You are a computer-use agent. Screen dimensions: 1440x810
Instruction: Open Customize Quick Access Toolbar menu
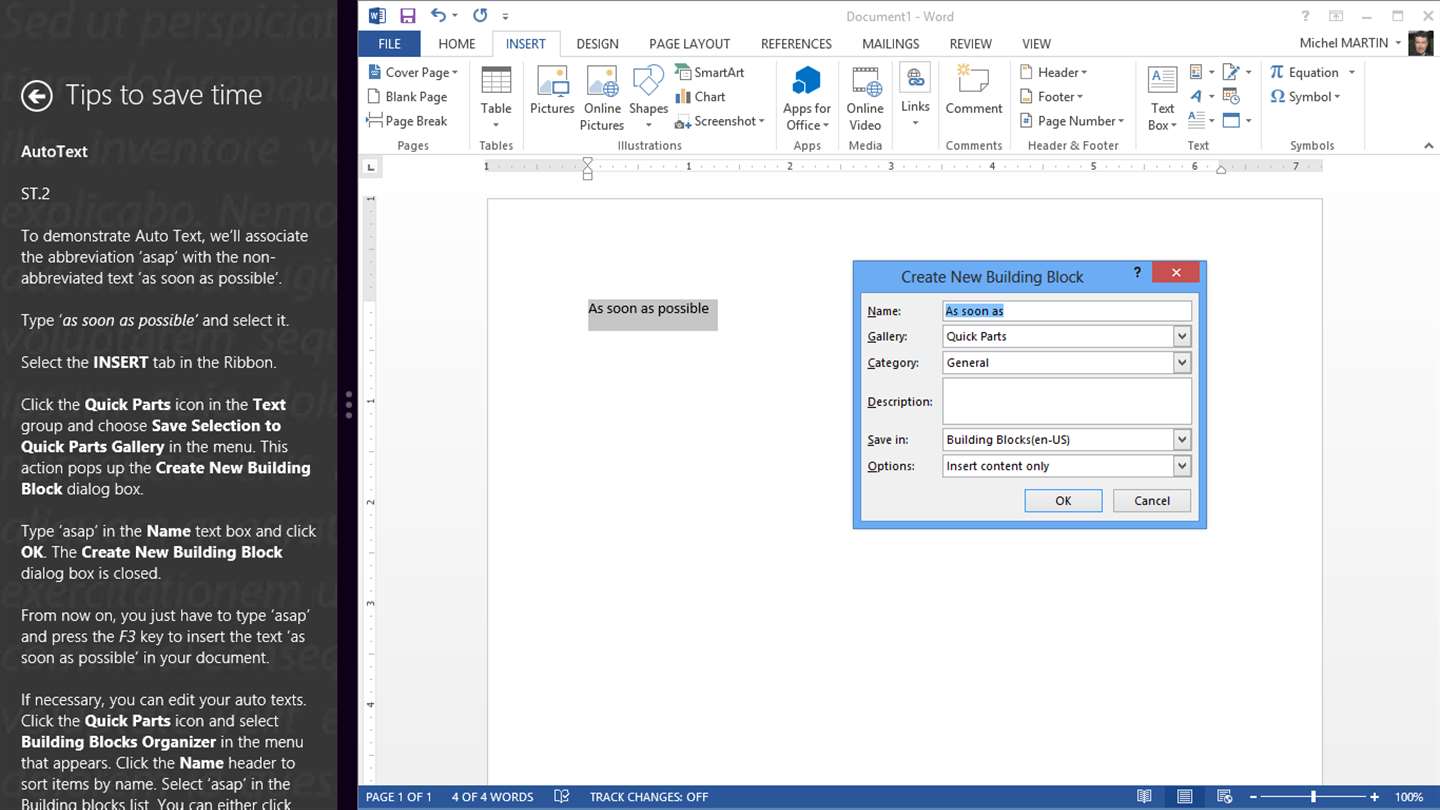tap(506, 16)
